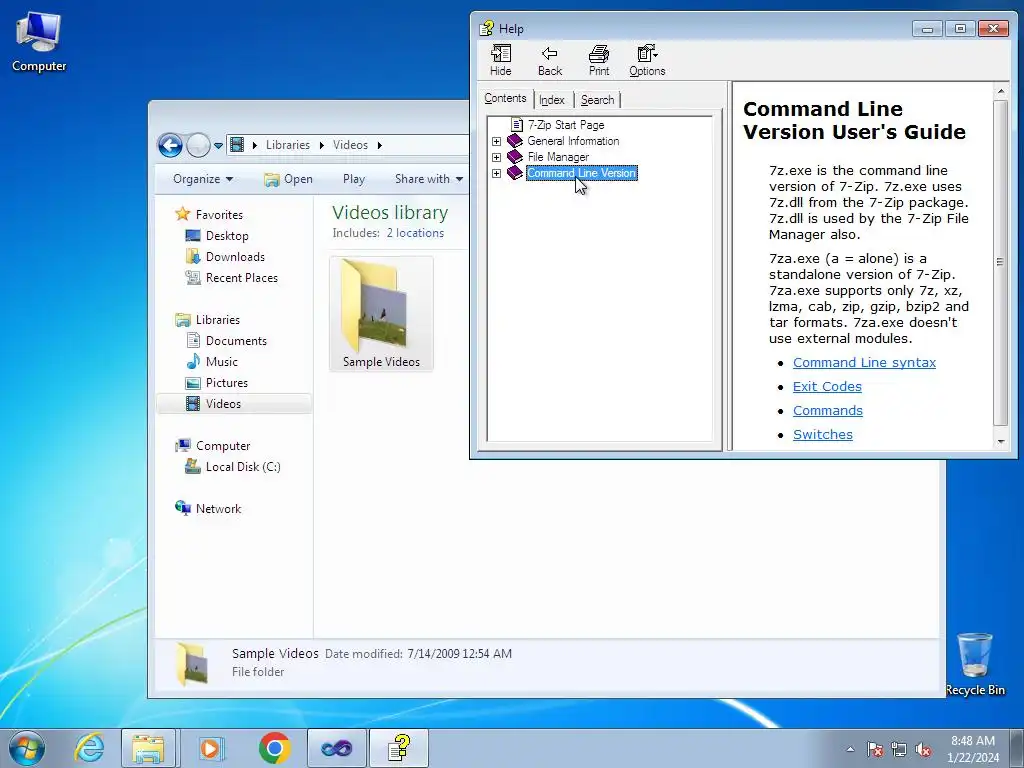Click the 7-Zip Start Page document icon
This screenshot has width=1024, height=768.
tap(517, 125)
